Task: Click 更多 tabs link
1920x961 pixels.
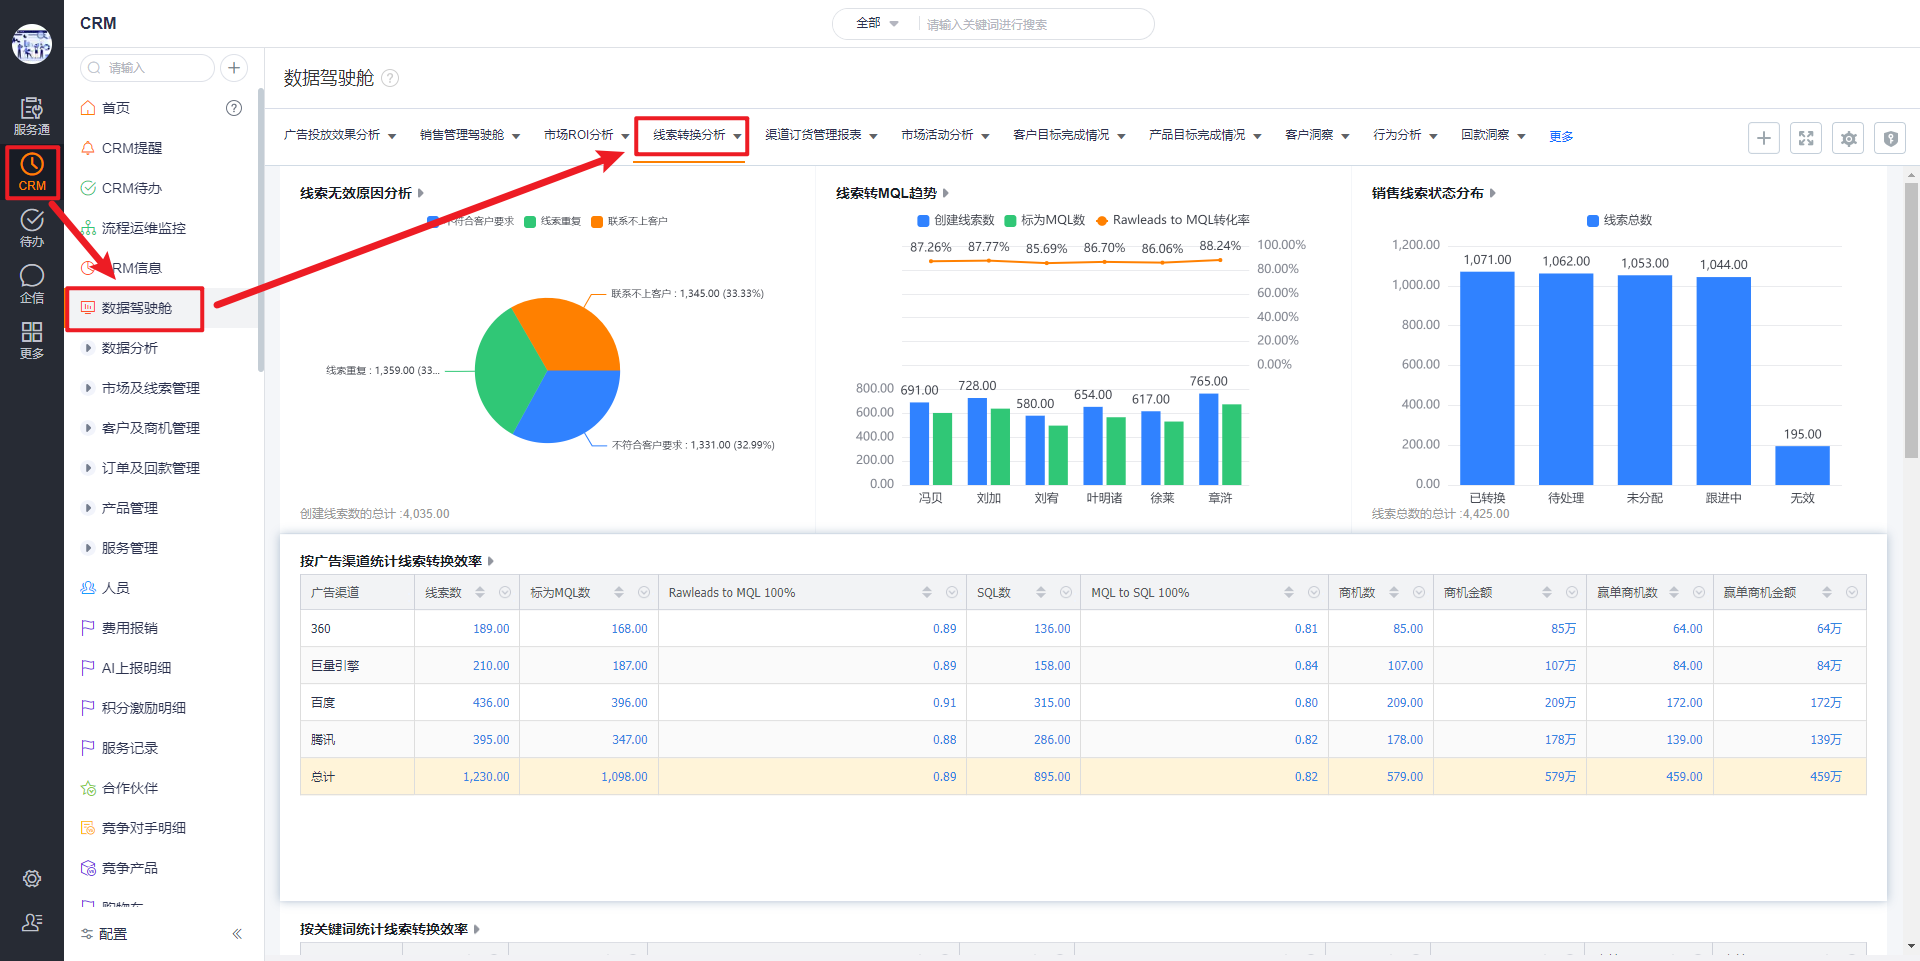Action: tap(1561, 136)
